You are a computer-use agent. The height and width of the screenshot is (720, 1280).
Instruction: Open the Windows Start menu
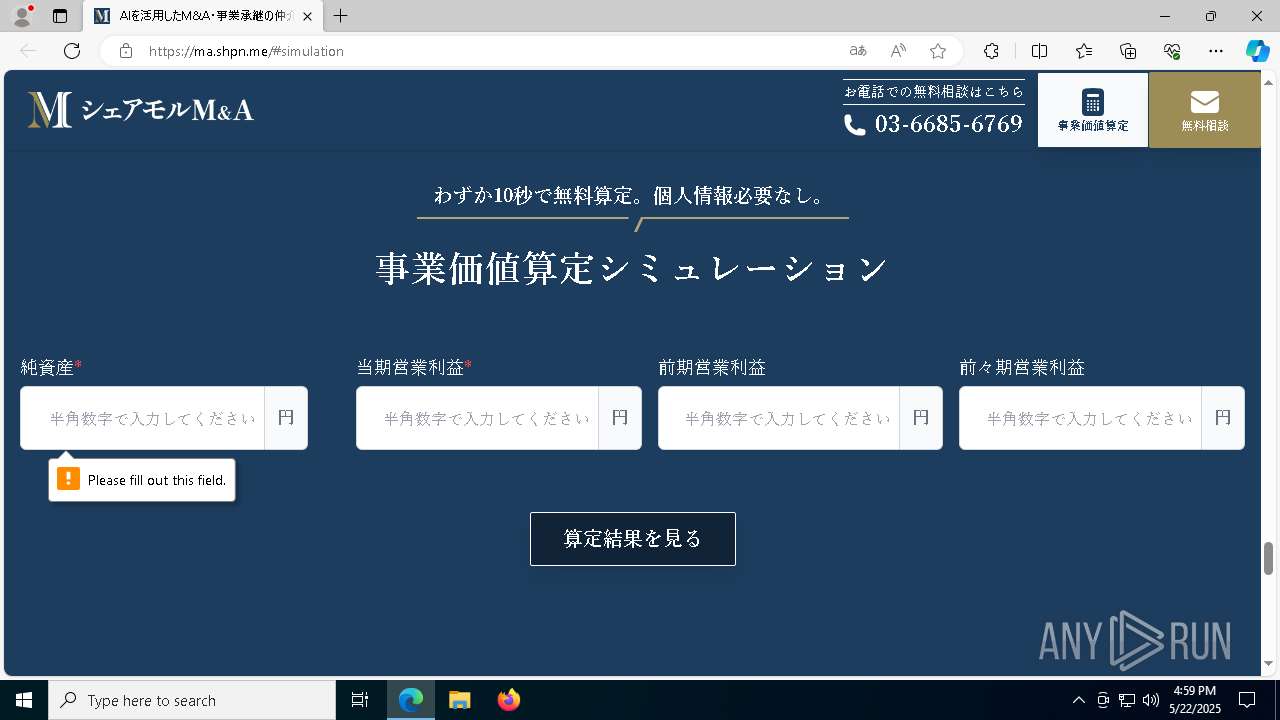(24, 700)
